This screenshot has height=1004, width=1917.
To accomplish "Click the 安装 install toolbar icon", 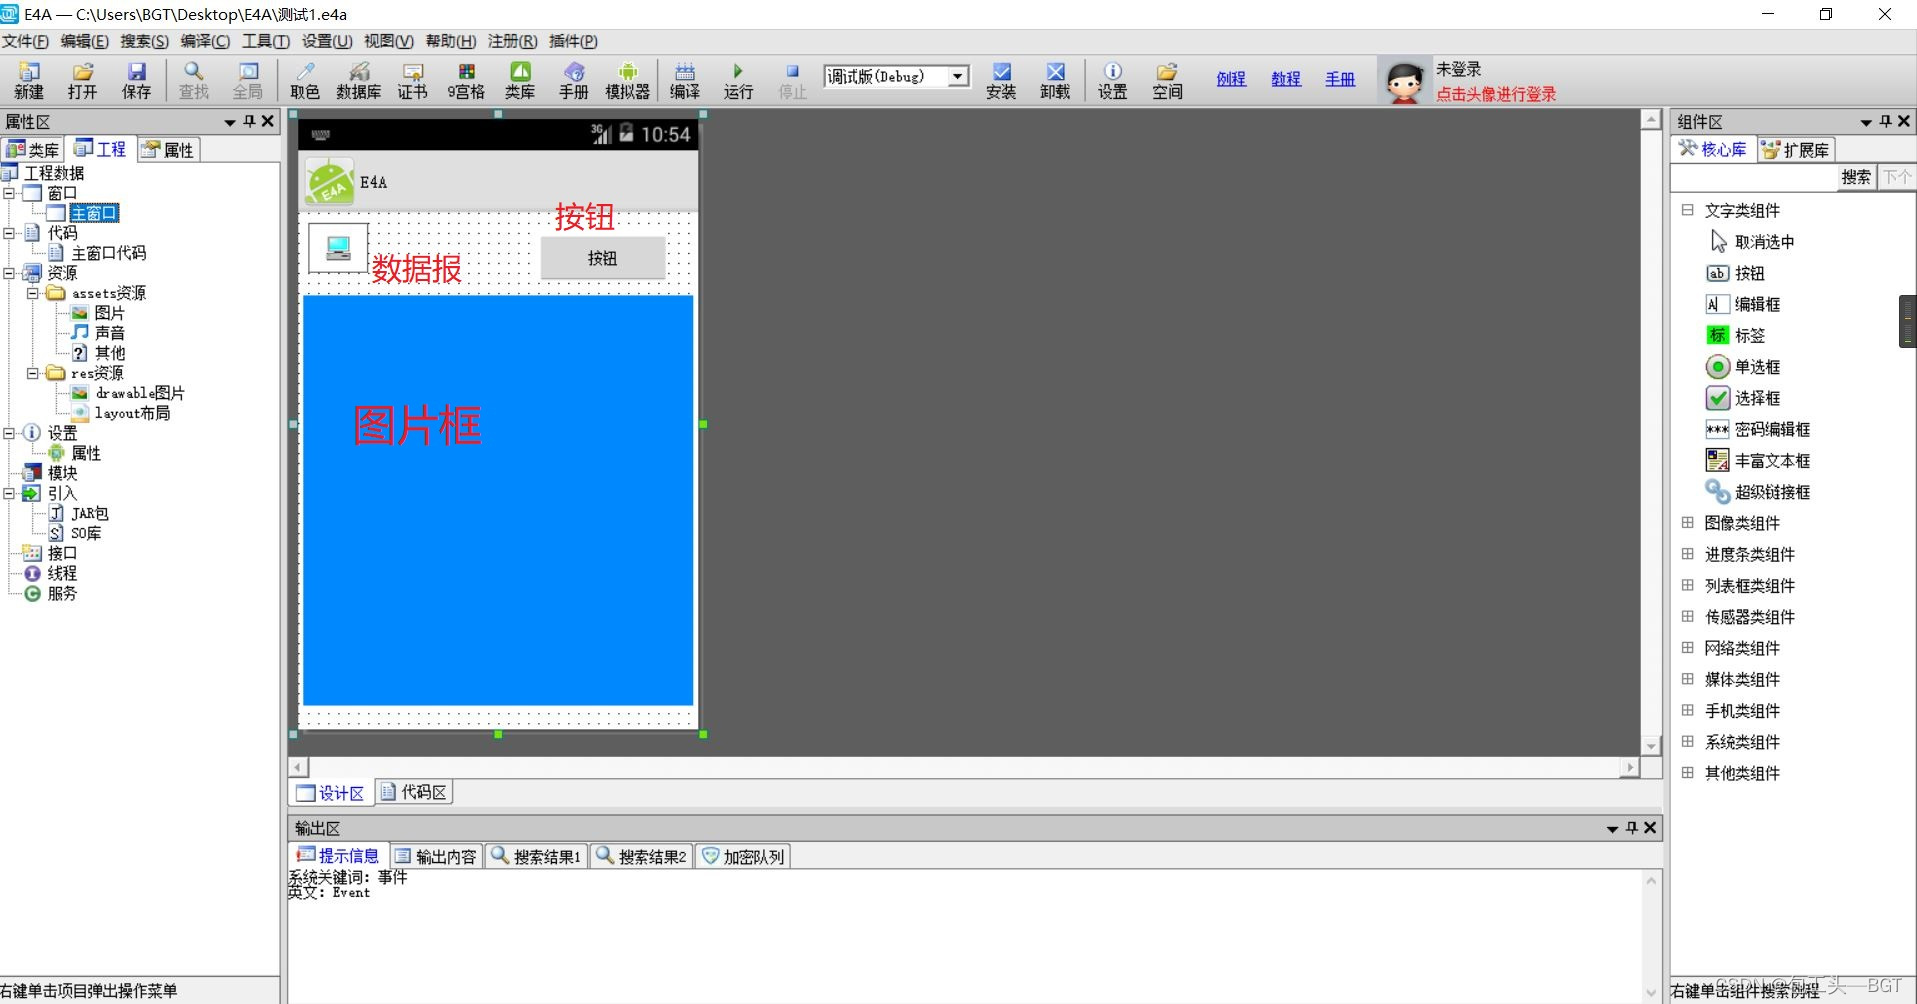I will pos(1001,81).
